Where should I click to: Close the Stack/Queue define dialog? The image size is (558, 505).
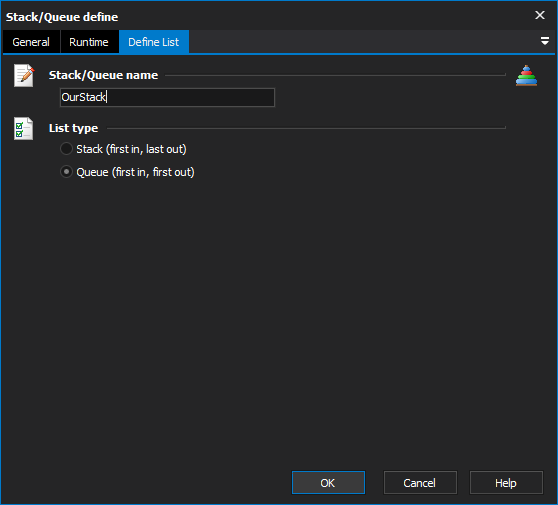click(540, 15)
